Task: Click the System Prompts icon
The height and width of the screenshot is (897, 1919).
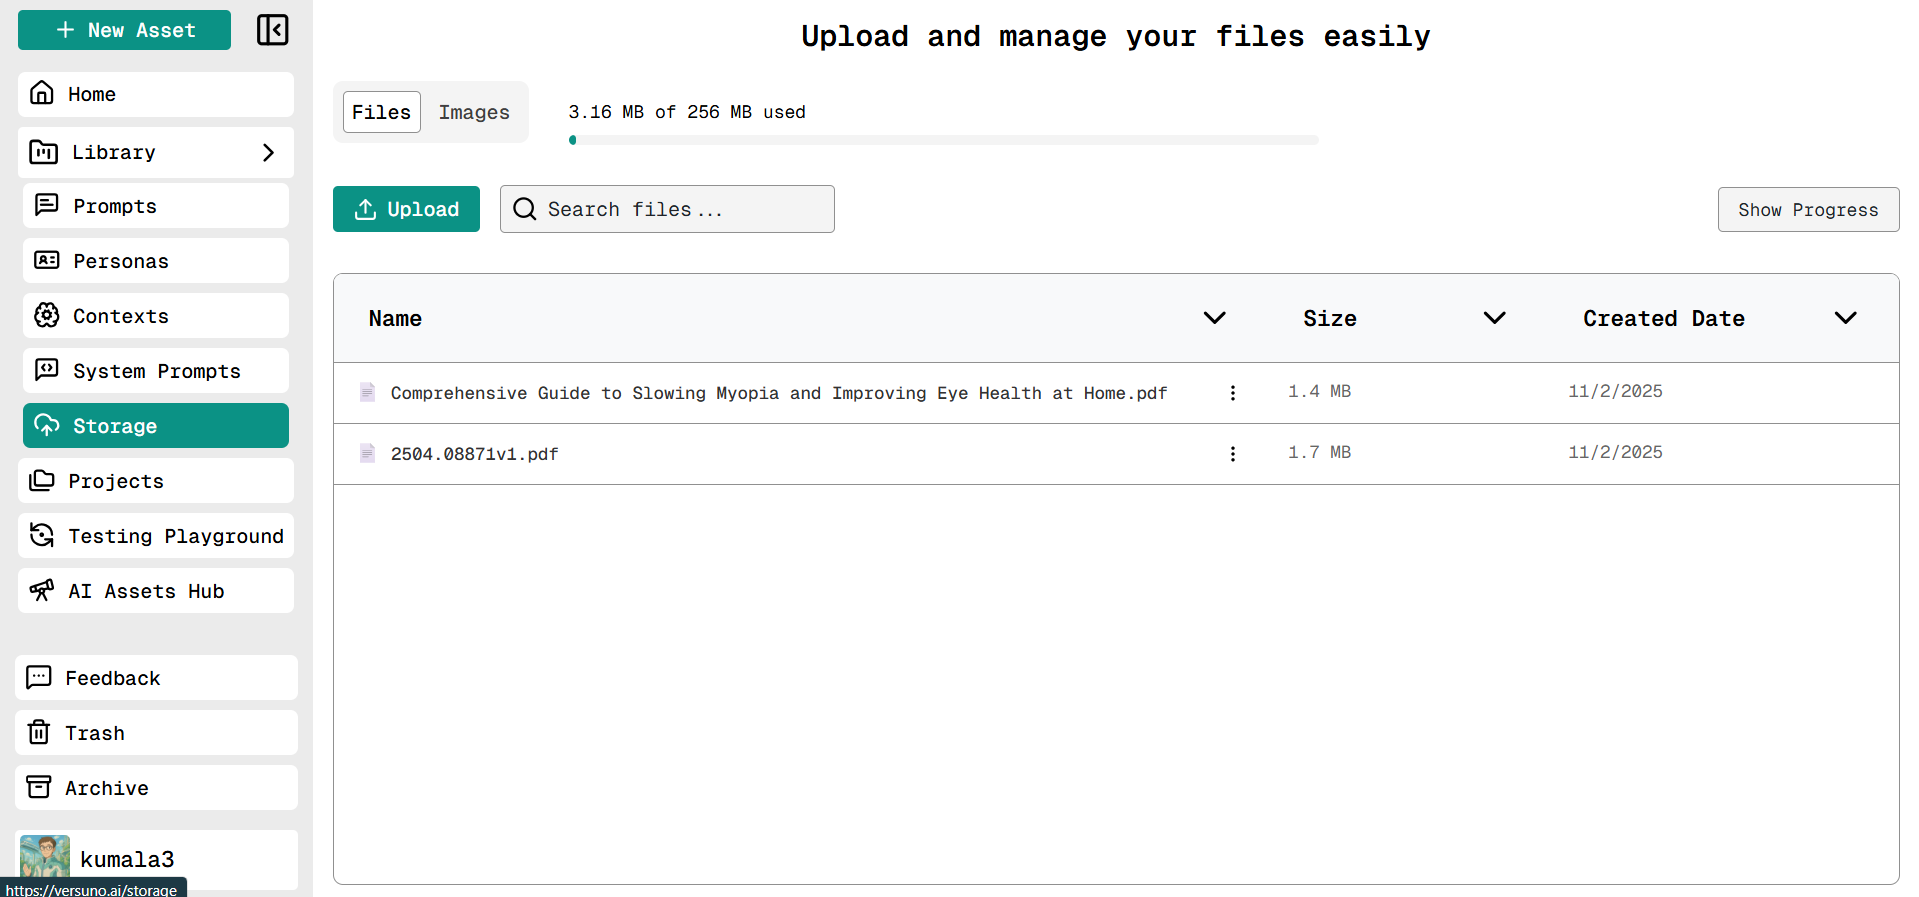Action: [47, 370]
